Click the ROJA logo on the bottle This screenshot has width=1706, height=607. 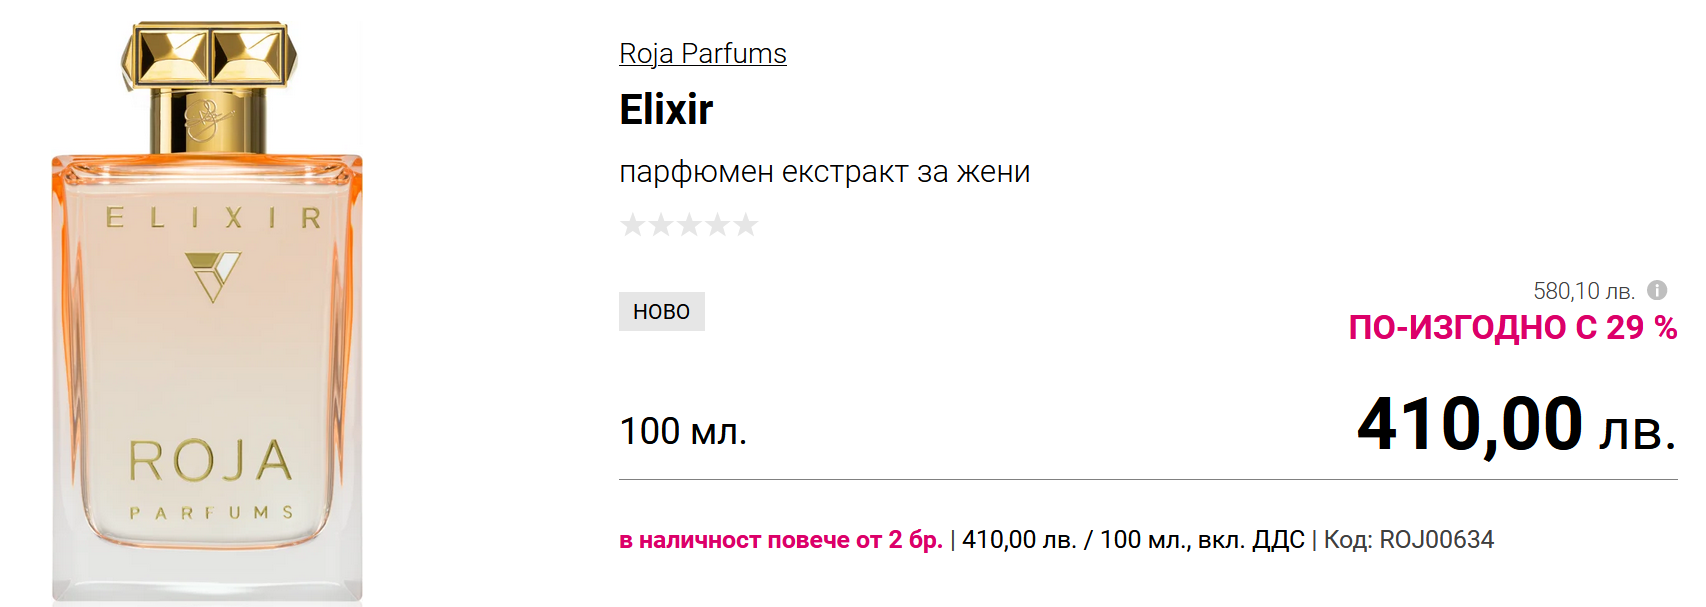tap(210, 460)
